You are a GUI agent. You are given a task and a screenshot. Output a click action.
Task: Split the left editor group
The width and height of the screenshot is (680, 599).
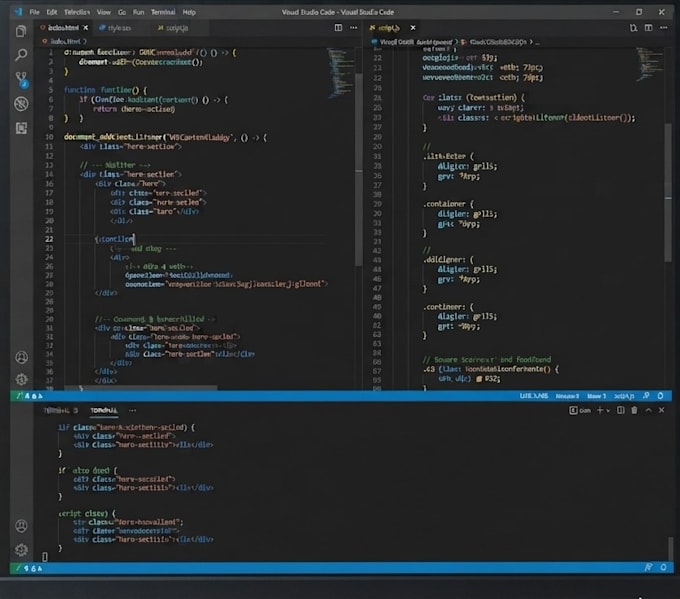point(338,28)
